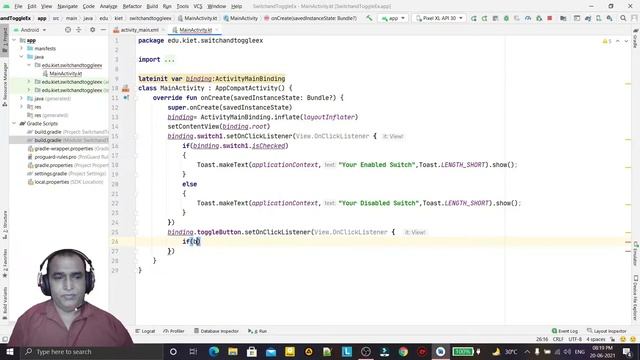Toggle the Favorites tool window tab
640x360 pixels.
[4, 263]
